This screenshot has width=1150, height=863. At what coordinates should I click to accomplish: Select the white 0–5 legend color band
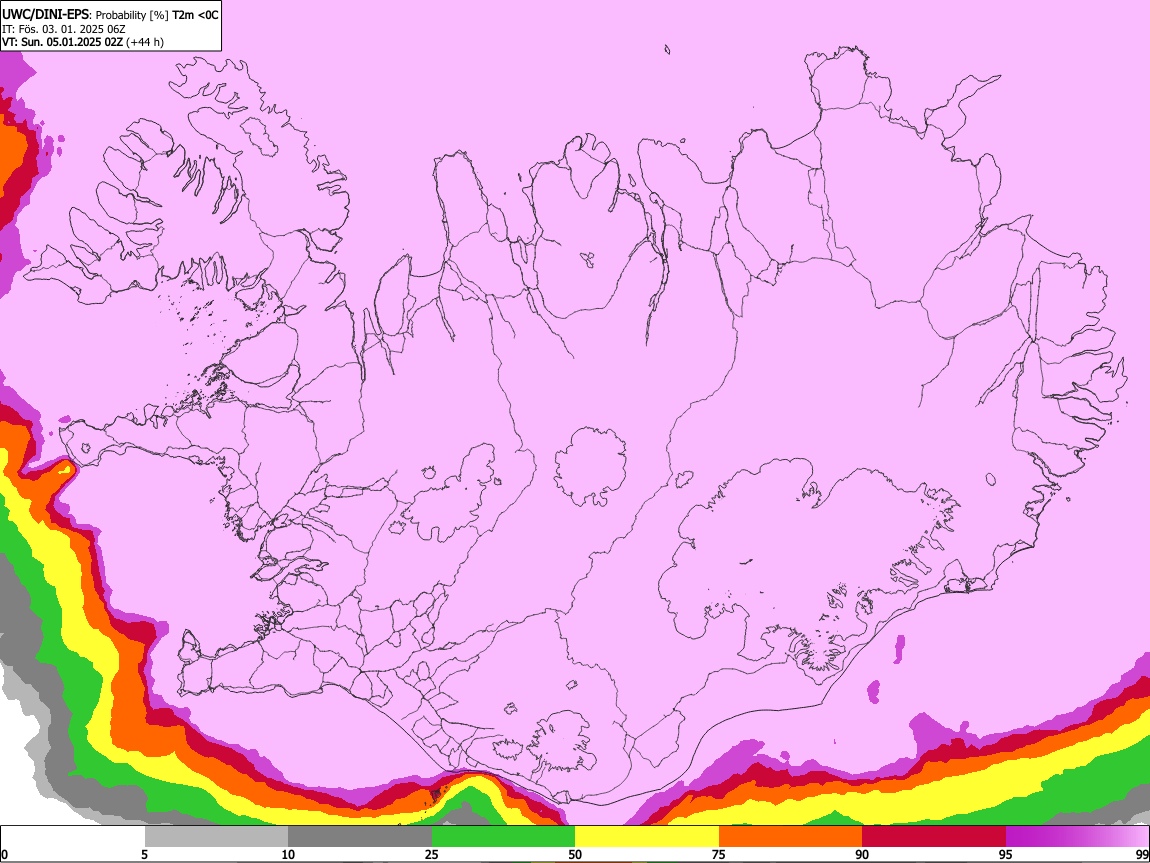pos(73,837)
